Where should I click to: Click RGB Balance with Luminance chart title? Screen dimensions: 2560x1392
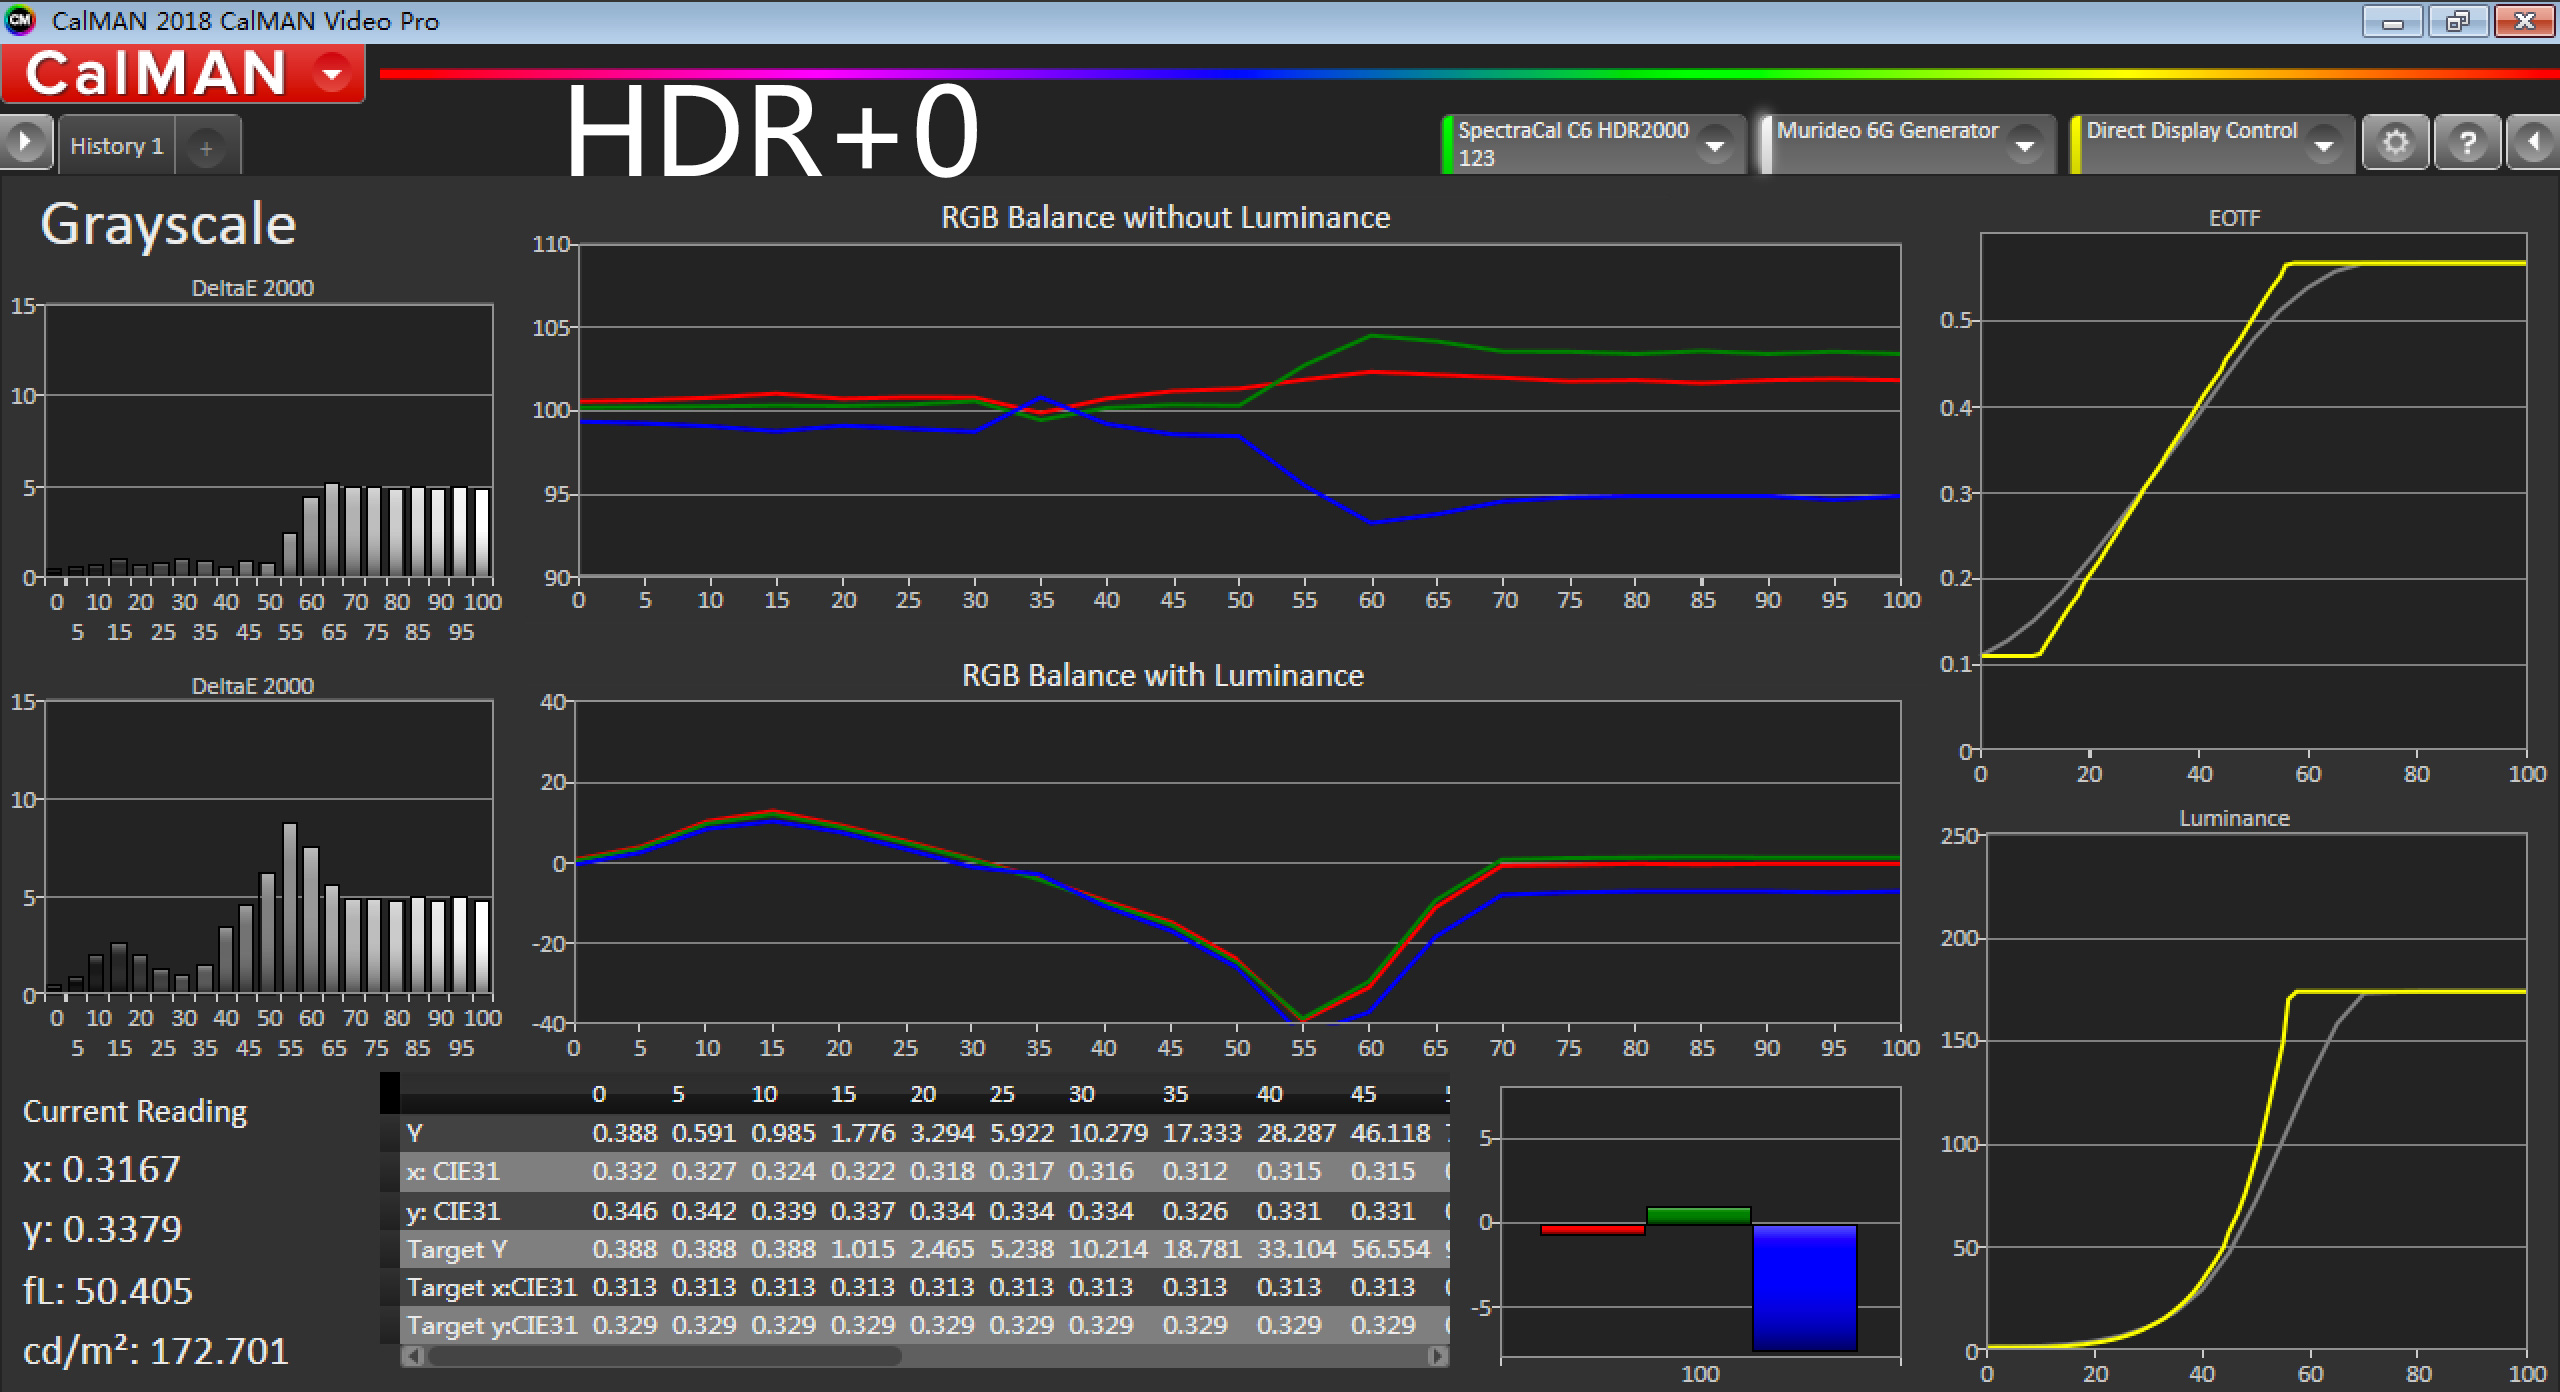click(x=1162, y=675)
